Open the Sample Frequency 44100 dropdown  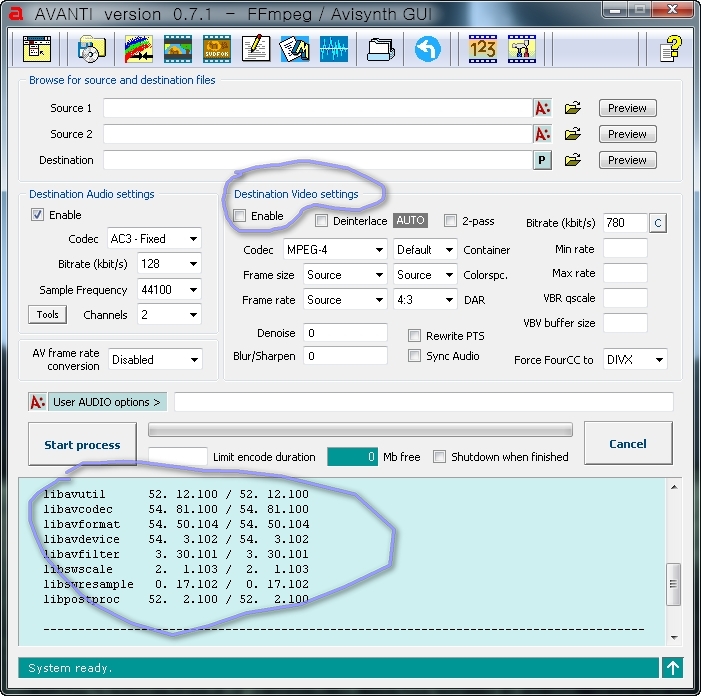pyautogui.click(x=169, y=290)
